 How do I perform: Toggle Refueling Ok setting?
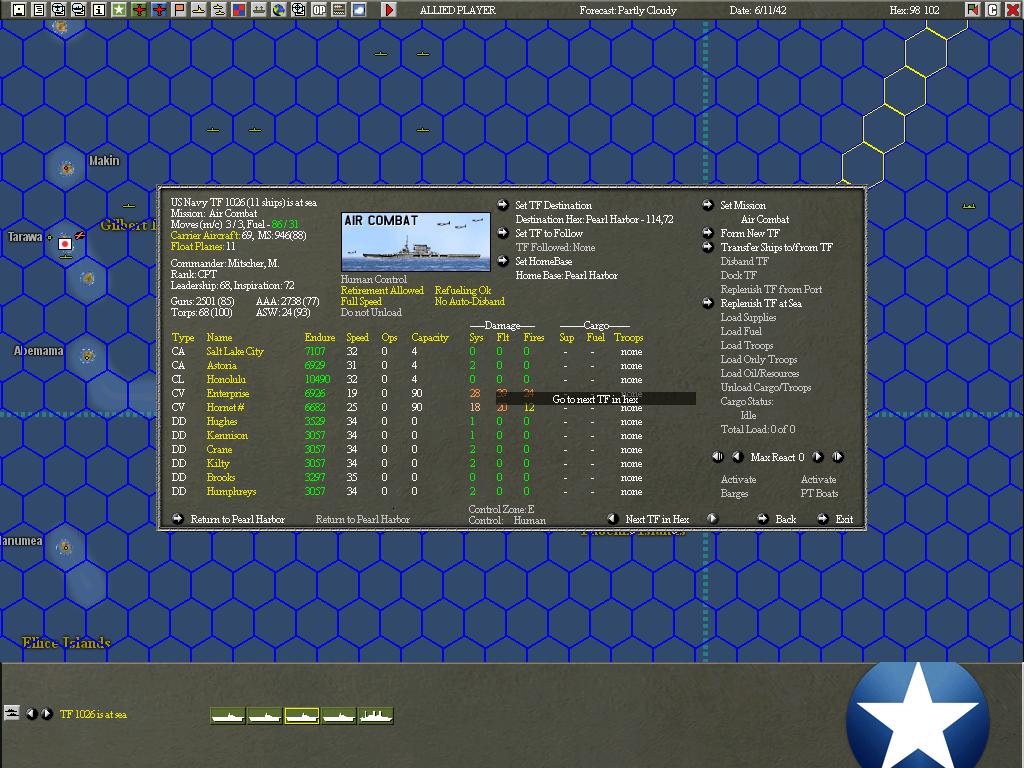pyautogui.click(x=463, y=291)
